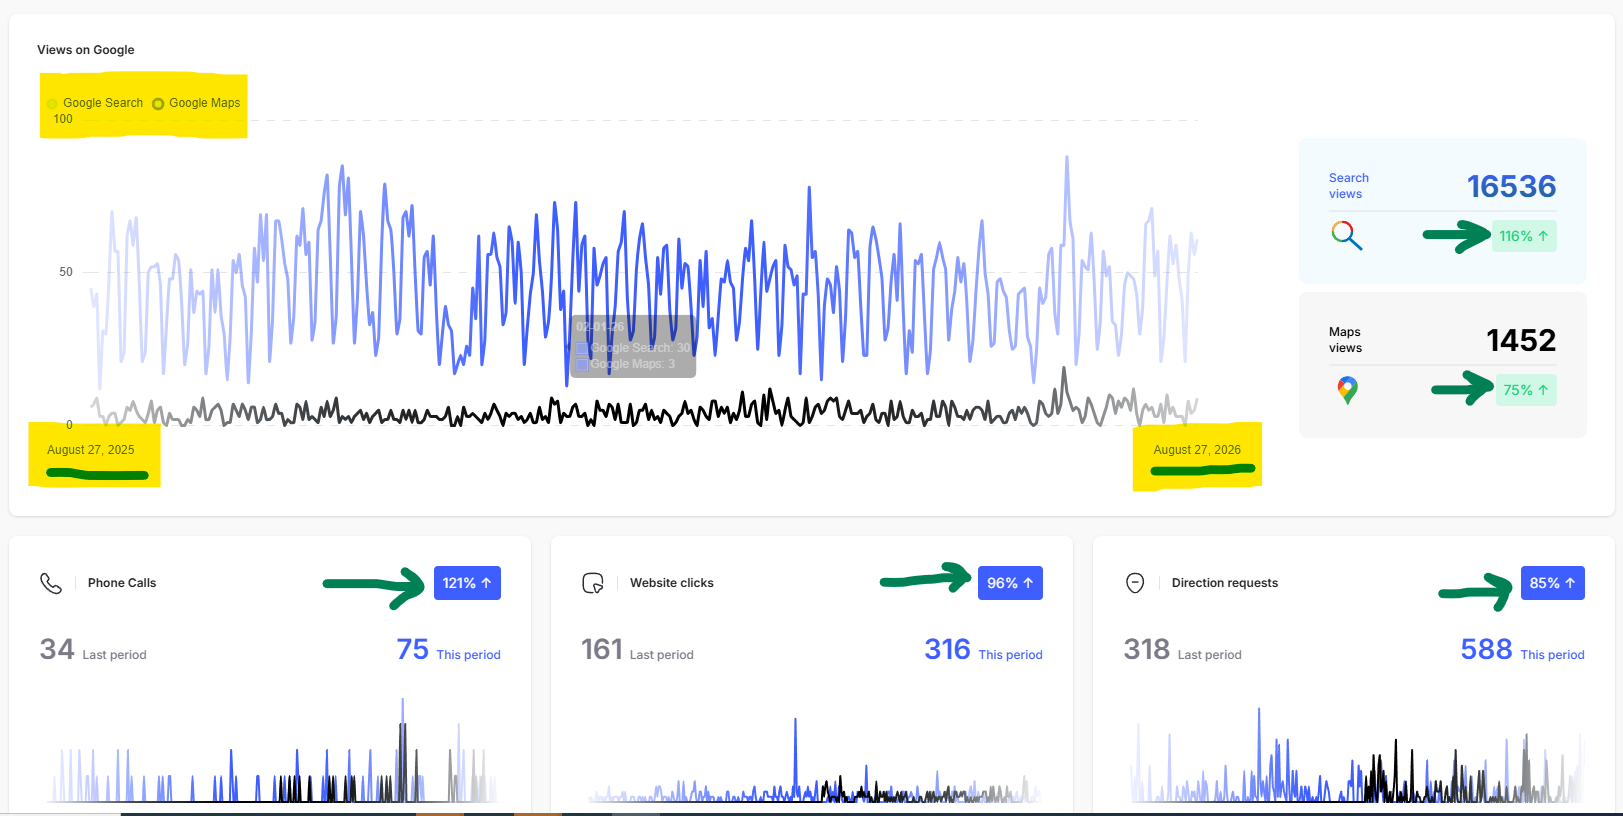The width and height of the screenshot is (1623, 816).
Task: Click the 121% Phone Calls growth badge
Action: tap(467, 583)
